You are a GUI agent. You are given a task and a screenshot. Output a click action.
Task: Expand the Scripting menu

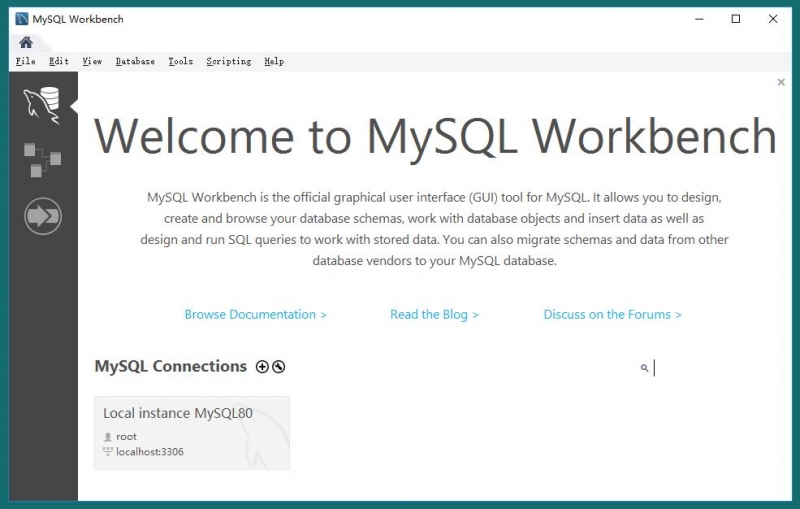coord(229,61)
